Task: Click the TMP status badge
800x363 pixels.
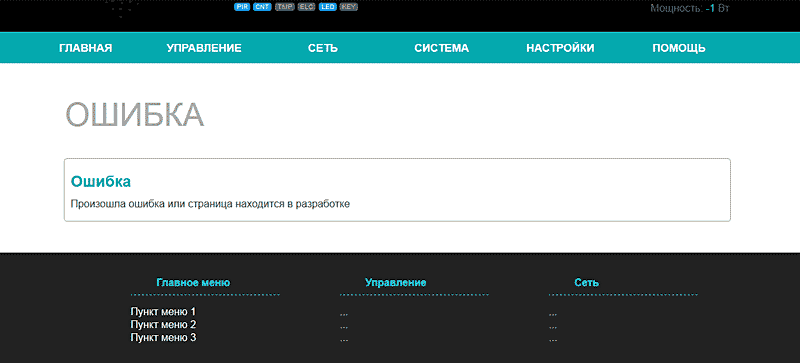Action: coord(285,7)
